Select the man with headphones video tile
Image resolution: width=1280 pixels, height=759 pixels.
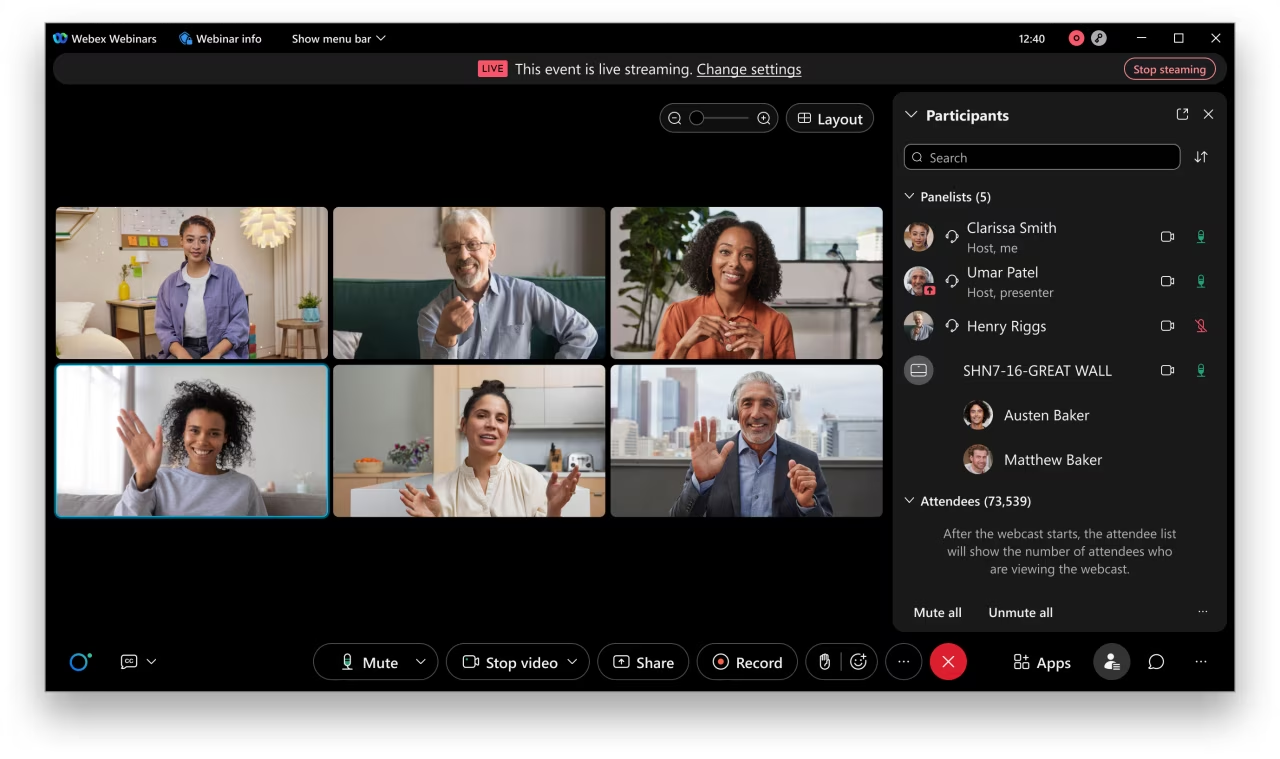(747, 441)
